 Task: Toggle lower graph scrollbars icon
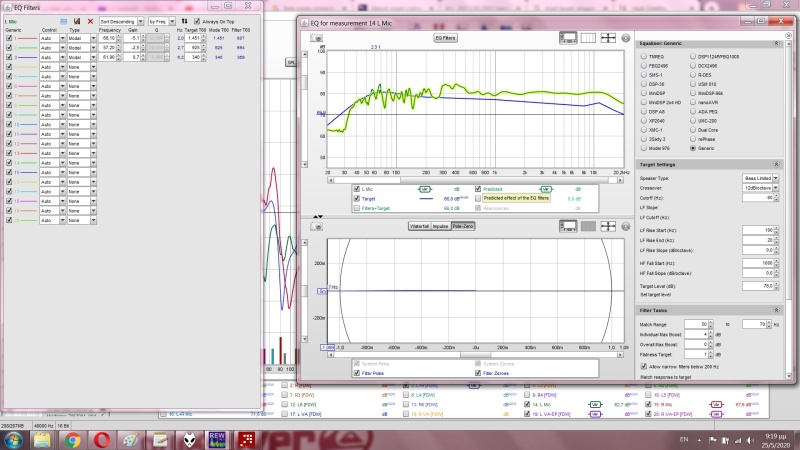(568, 226)
